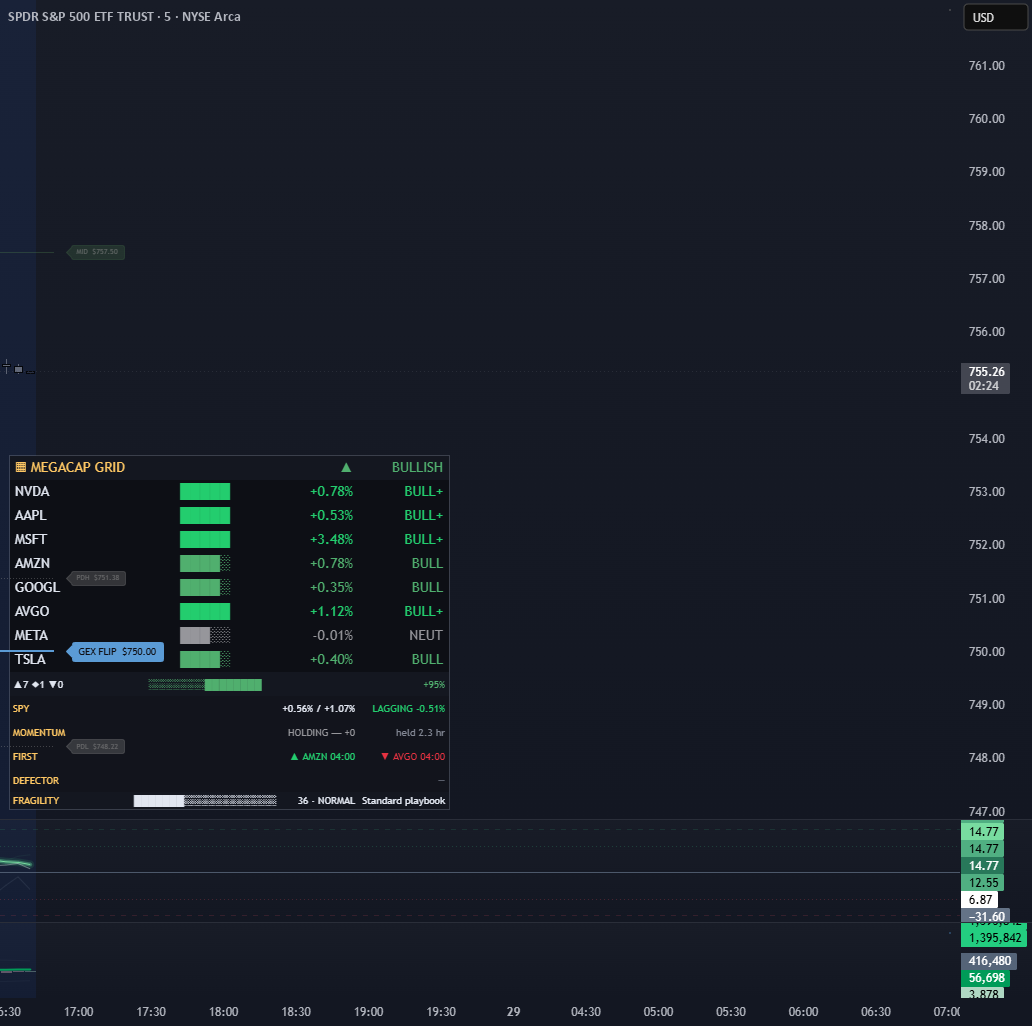Open the USD currency selector
The image size is (1032, 1026).
pos(994,18)
